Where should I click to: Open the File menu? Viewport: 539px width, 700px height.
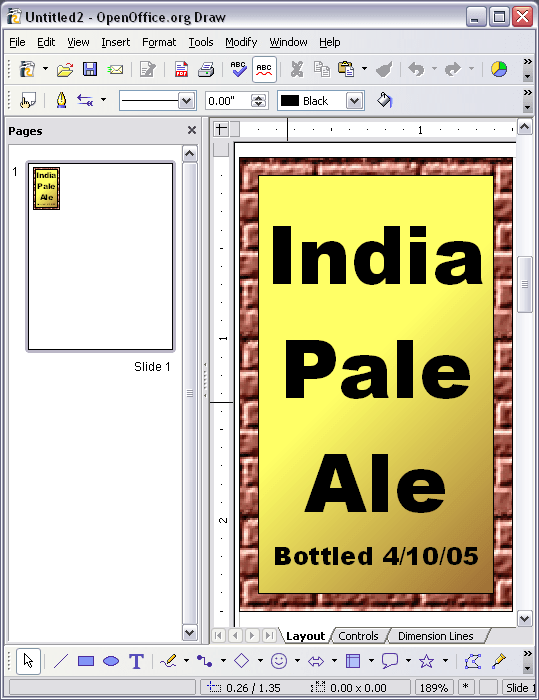point(17,42)
